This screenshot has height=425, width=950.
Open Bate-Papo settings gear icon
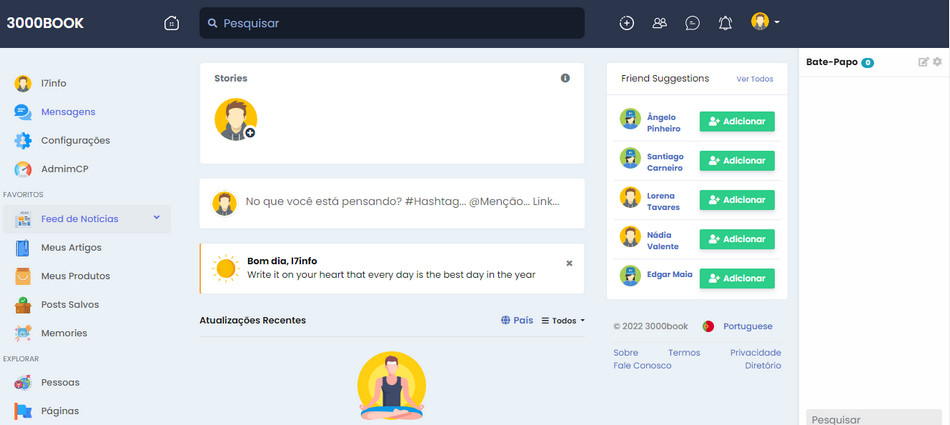pyautogui.click(x=937, y=62)
